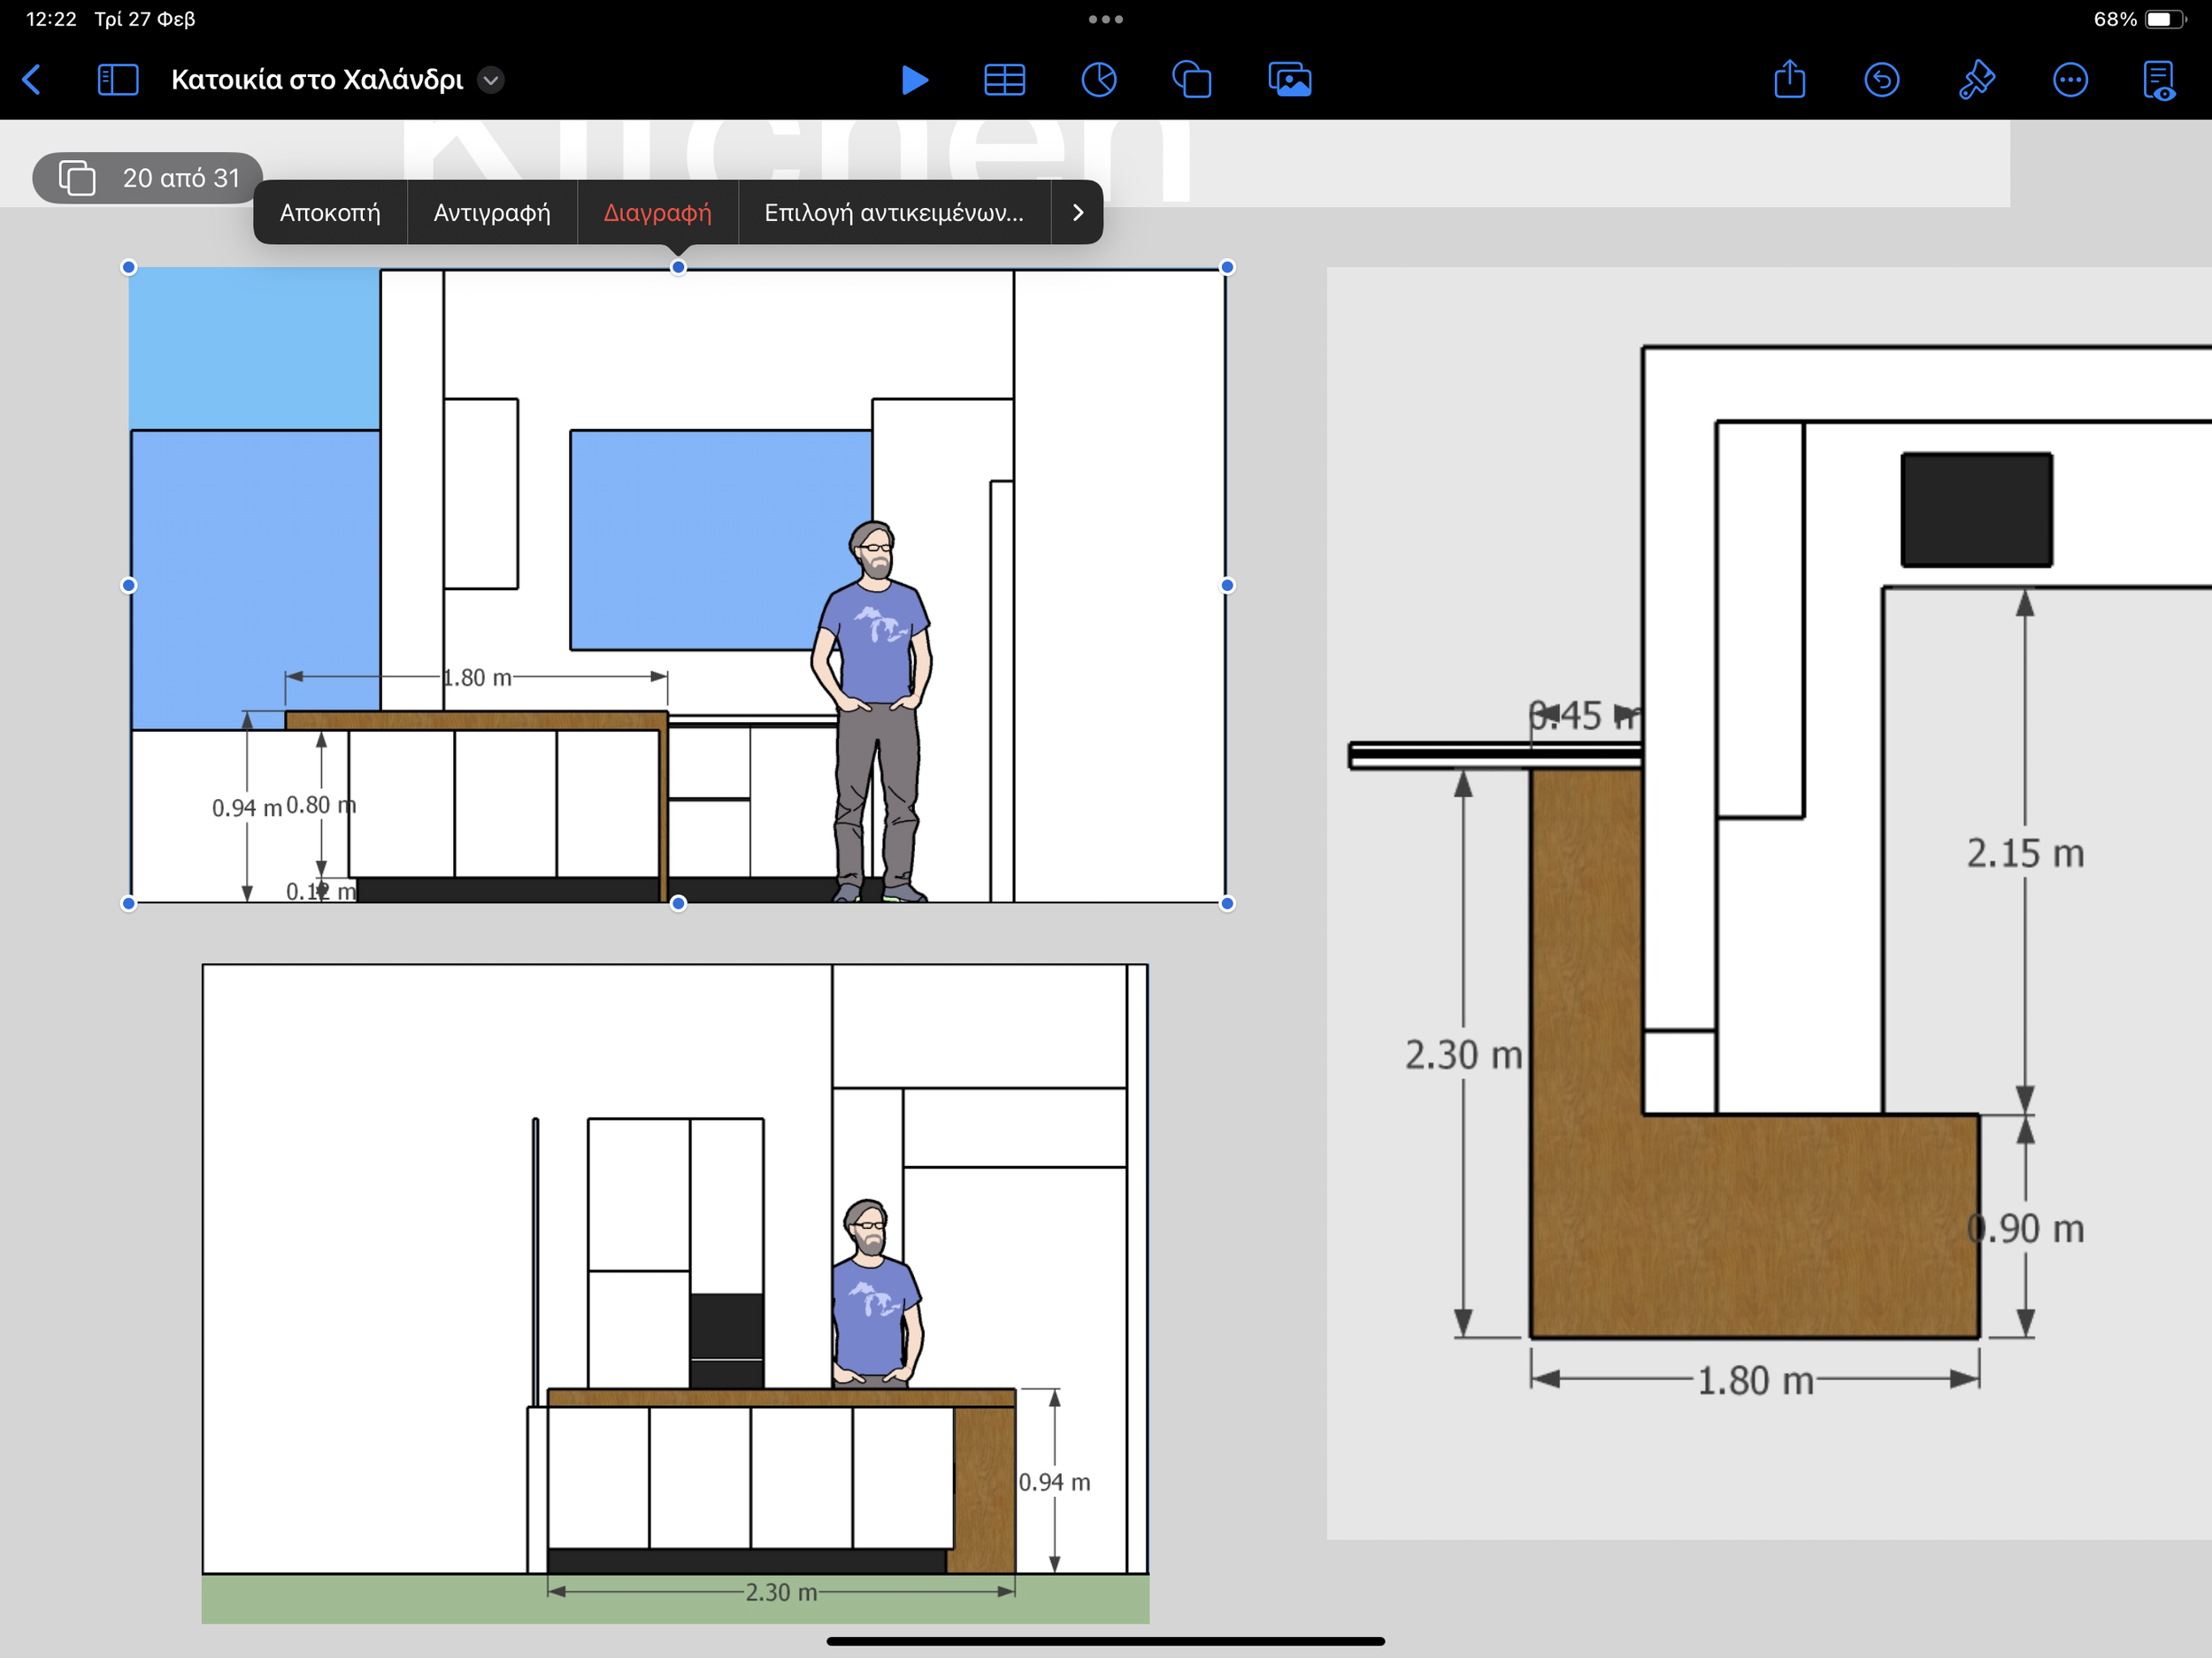
Task: Toggle the presenter notes view icon
Action: click(2158, 79)
